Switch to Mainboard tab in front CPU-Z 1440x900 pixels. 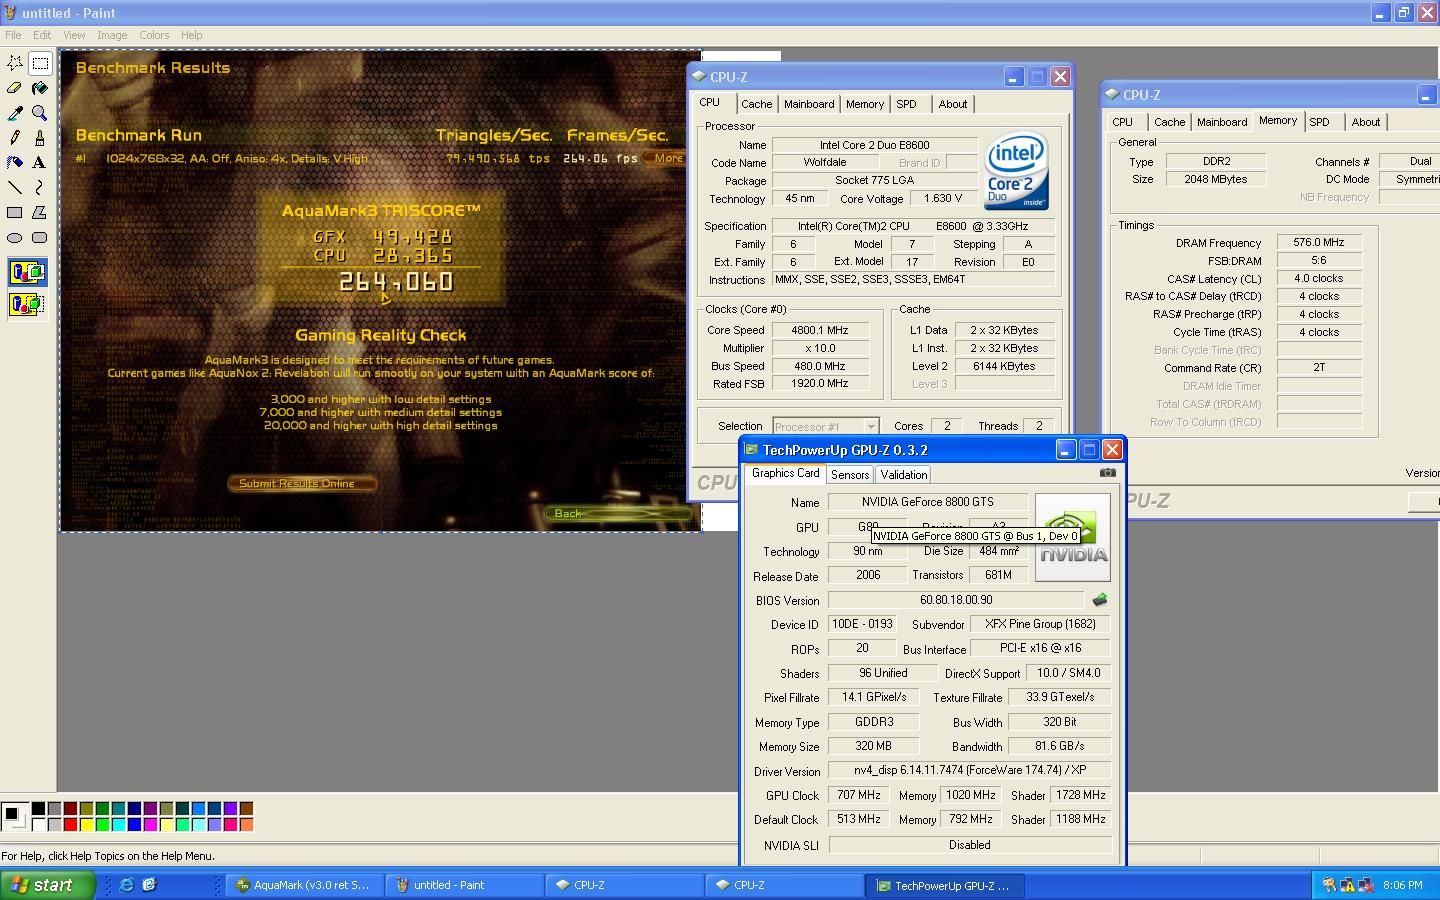[x=809, y=104]
